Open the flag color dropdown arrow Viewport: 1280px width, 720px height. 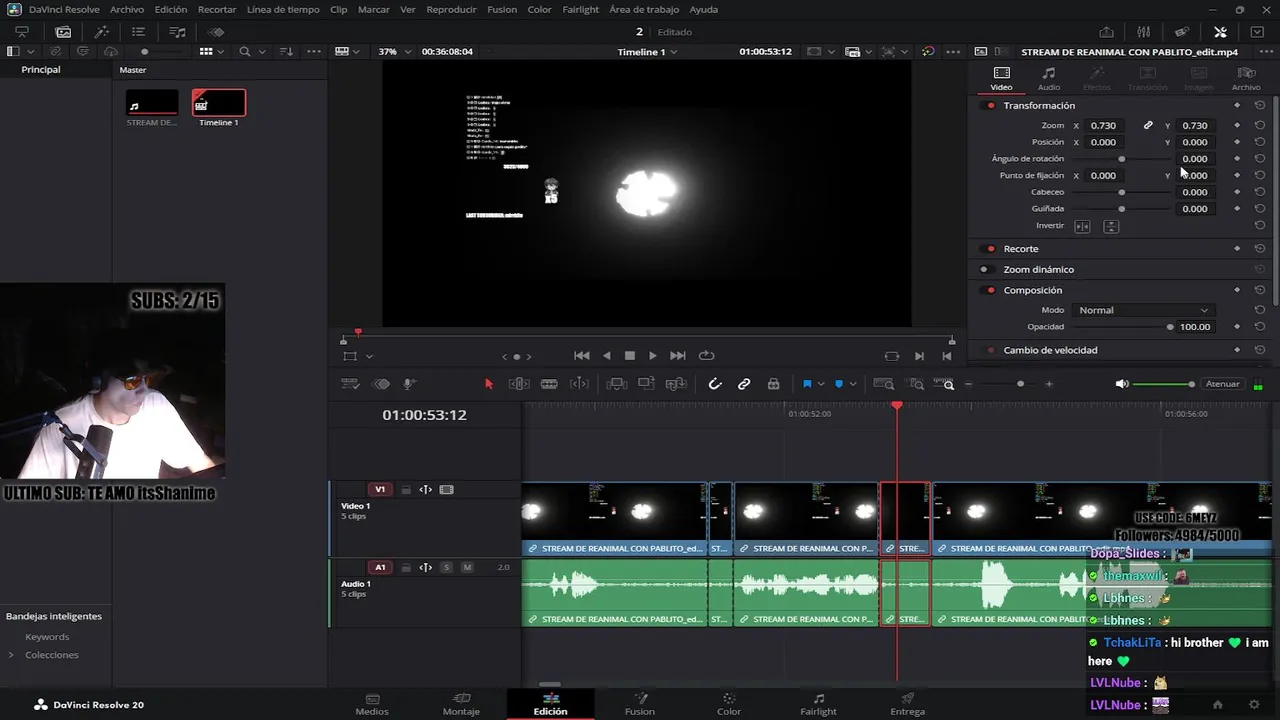tap(821, 384)
